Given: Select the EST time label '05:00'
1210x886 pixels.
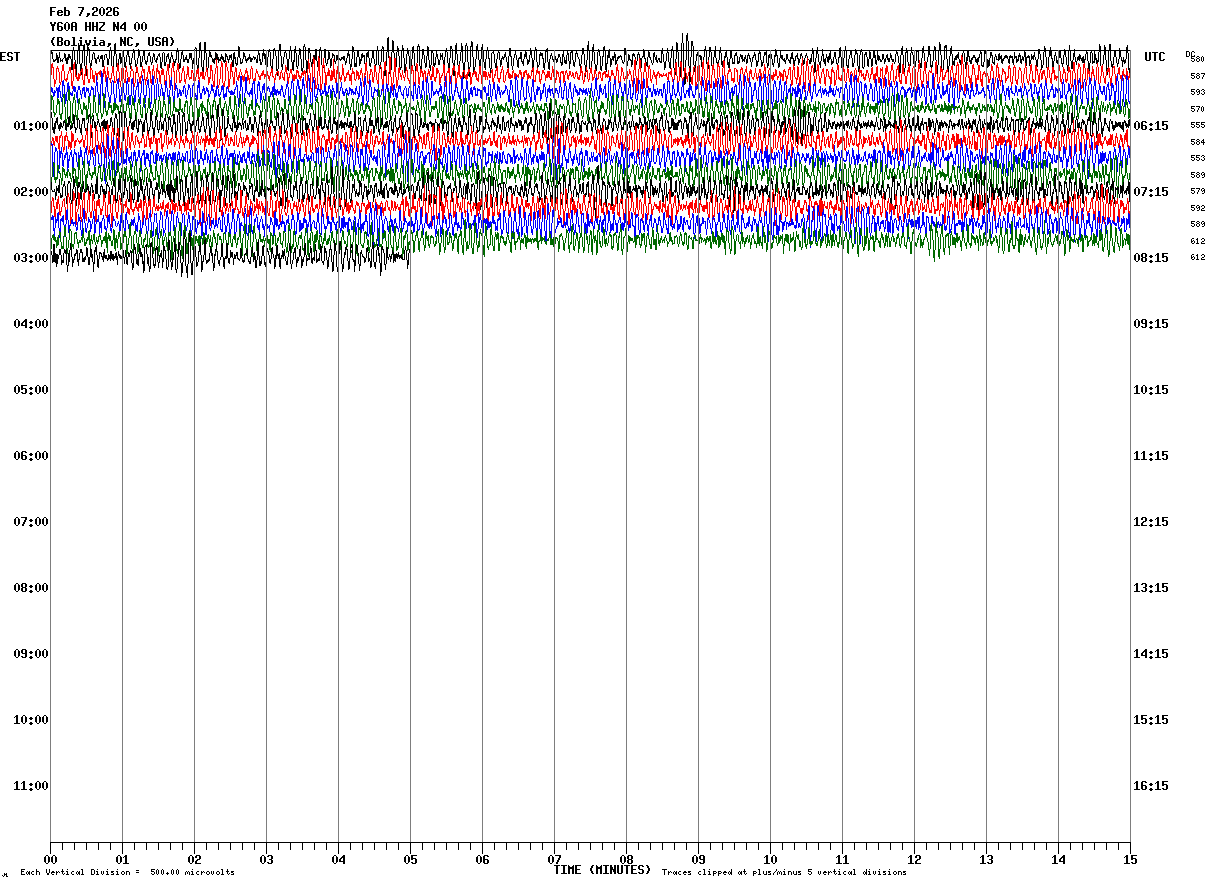Looking at the screenshot, I should pyautogui.click(x=31, y=390).
